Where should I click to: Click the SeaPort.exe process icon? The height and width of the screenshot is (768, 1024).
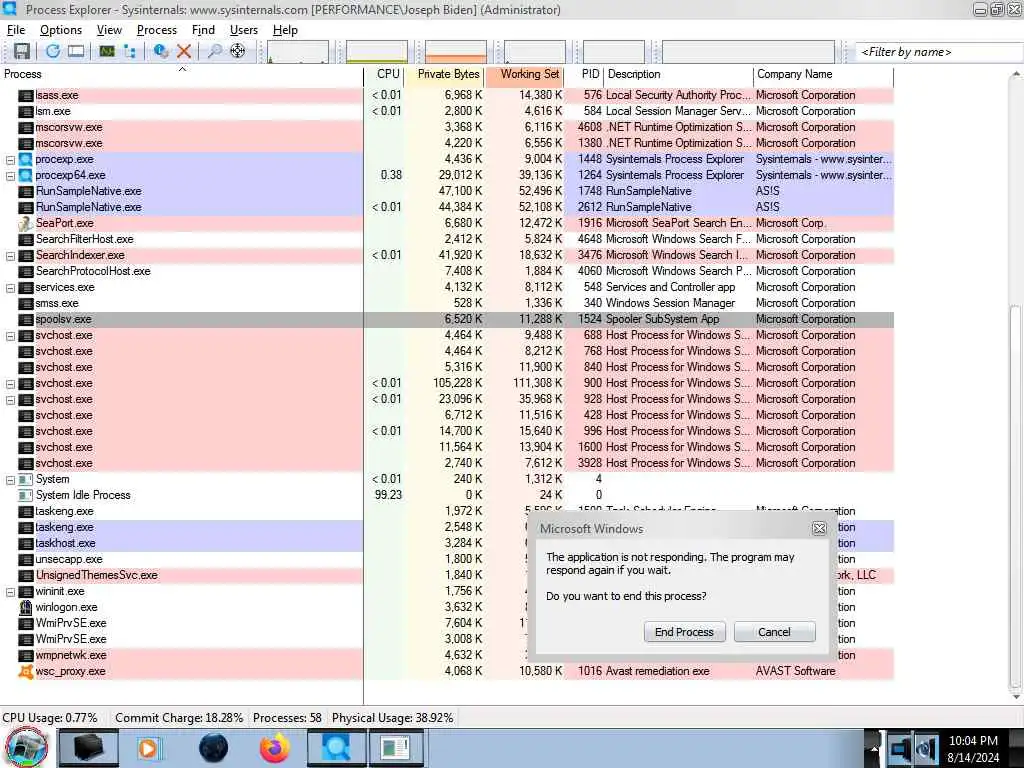pyautogui.click(x=25, y=223)
